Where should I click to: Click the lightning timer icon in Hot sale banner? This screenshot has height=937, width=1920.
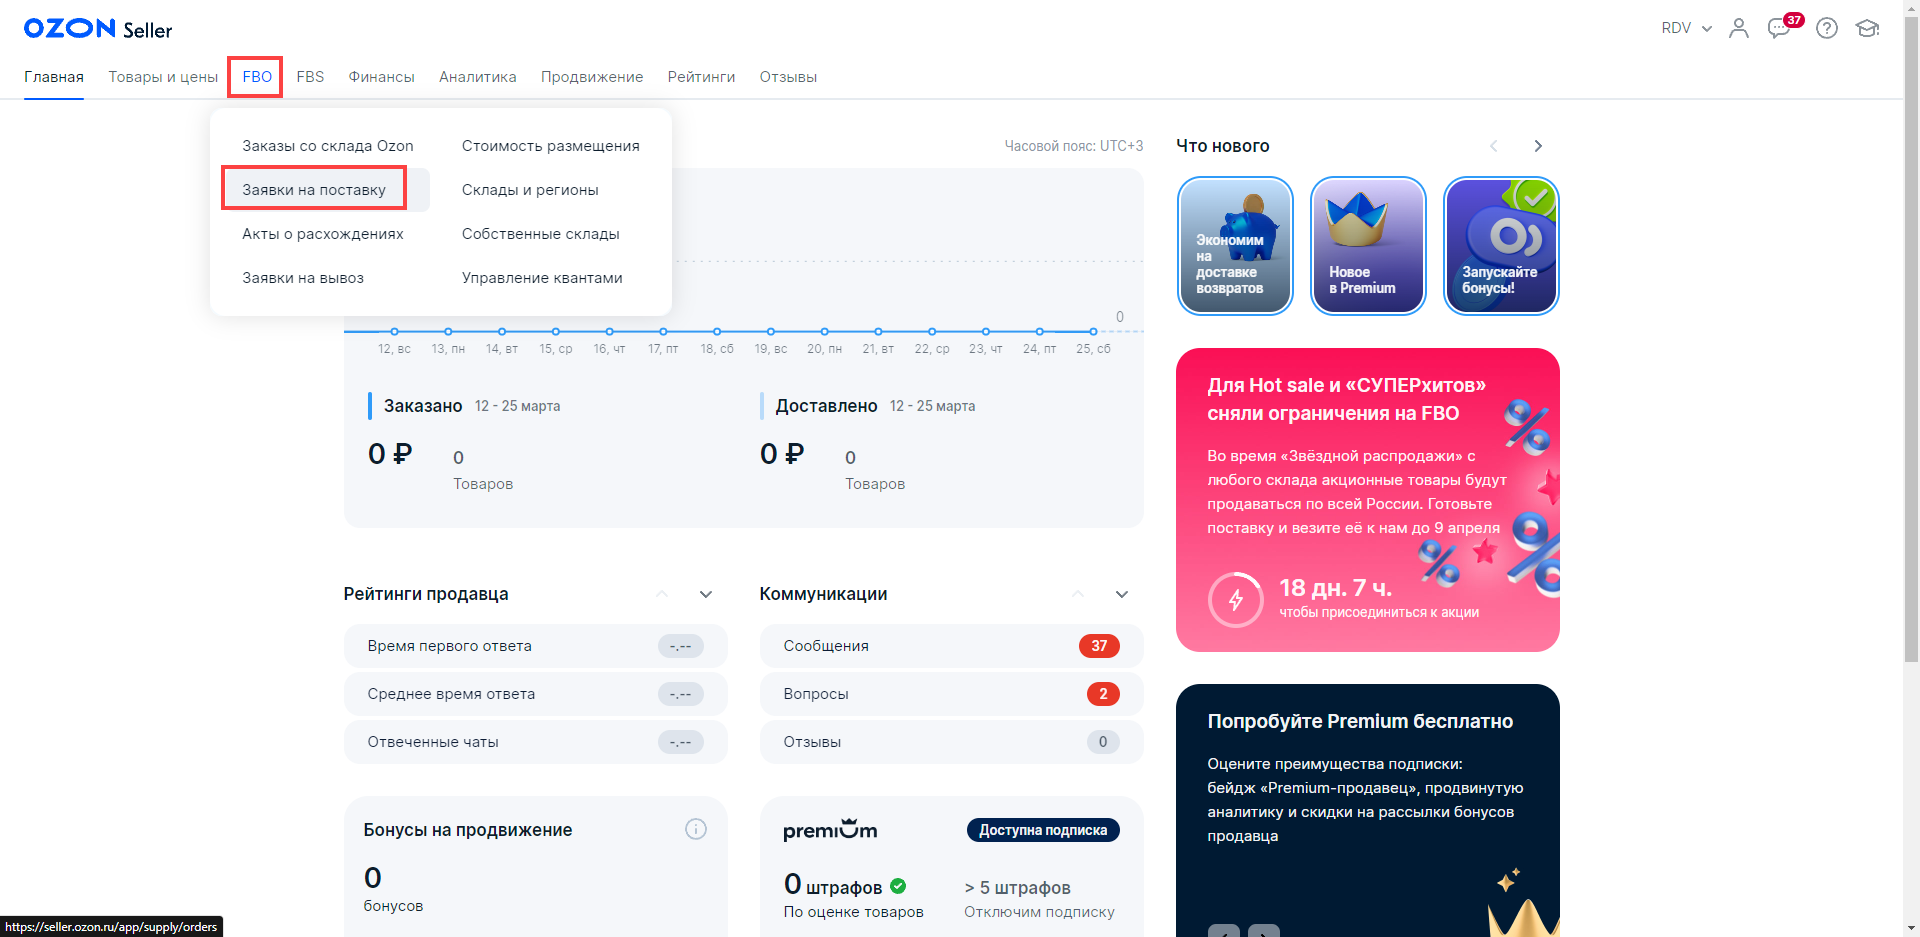[x=1236, y=600]
